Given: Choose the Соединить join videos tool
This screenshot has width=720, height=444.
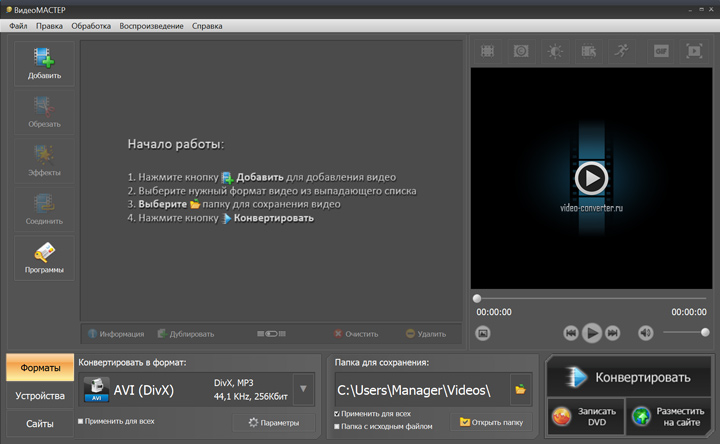Looking at the screenshot, I should pyautogui.click(x=44, y=210).
